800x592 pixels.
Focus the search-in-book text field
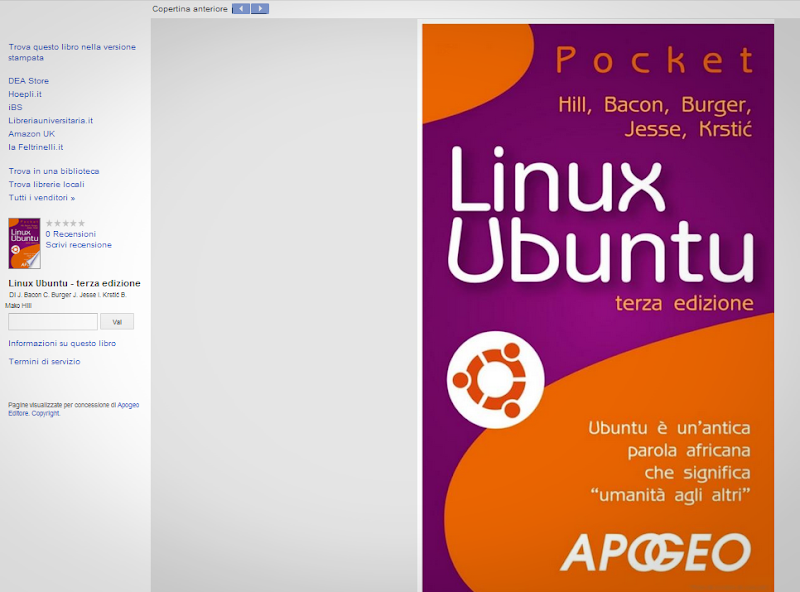point(53,322)
